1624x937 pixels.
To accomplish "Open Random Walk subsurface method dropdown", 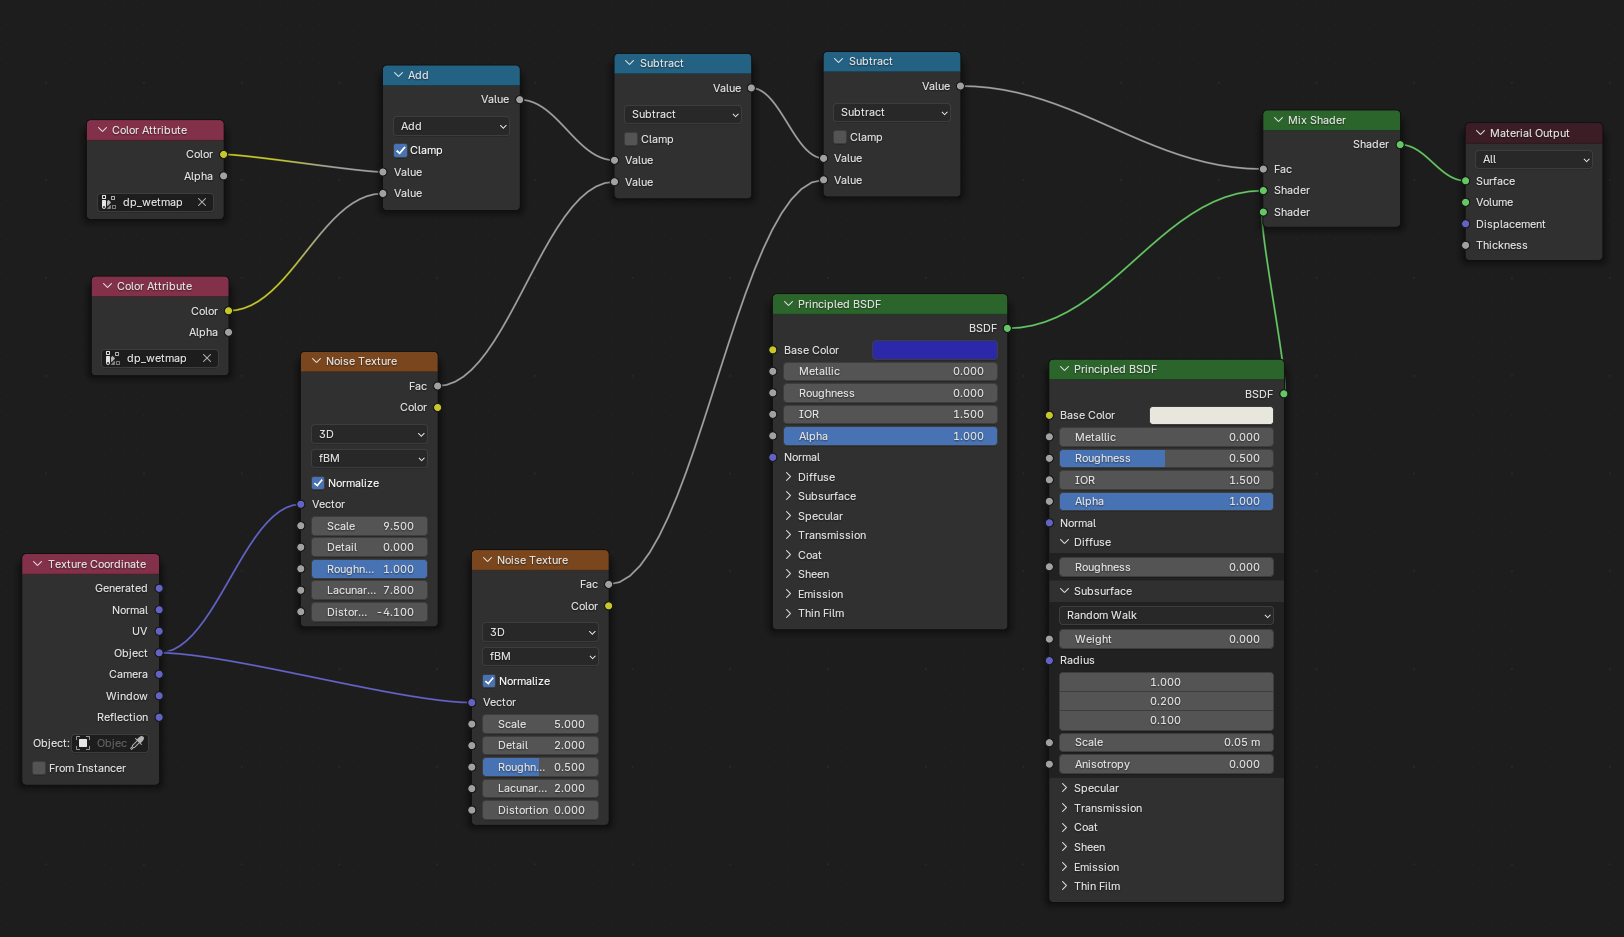I will click(1166, 615).
